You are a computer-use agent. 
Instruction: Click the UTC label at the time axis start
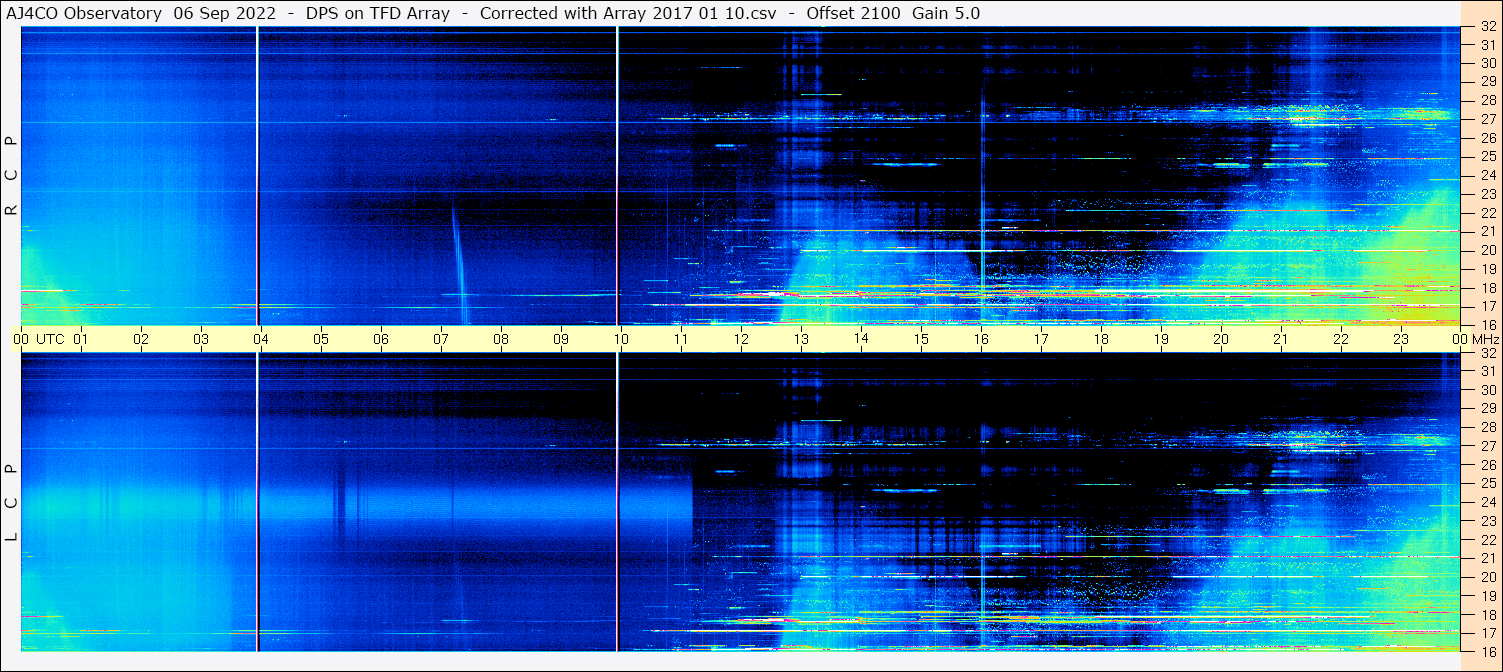51,339
